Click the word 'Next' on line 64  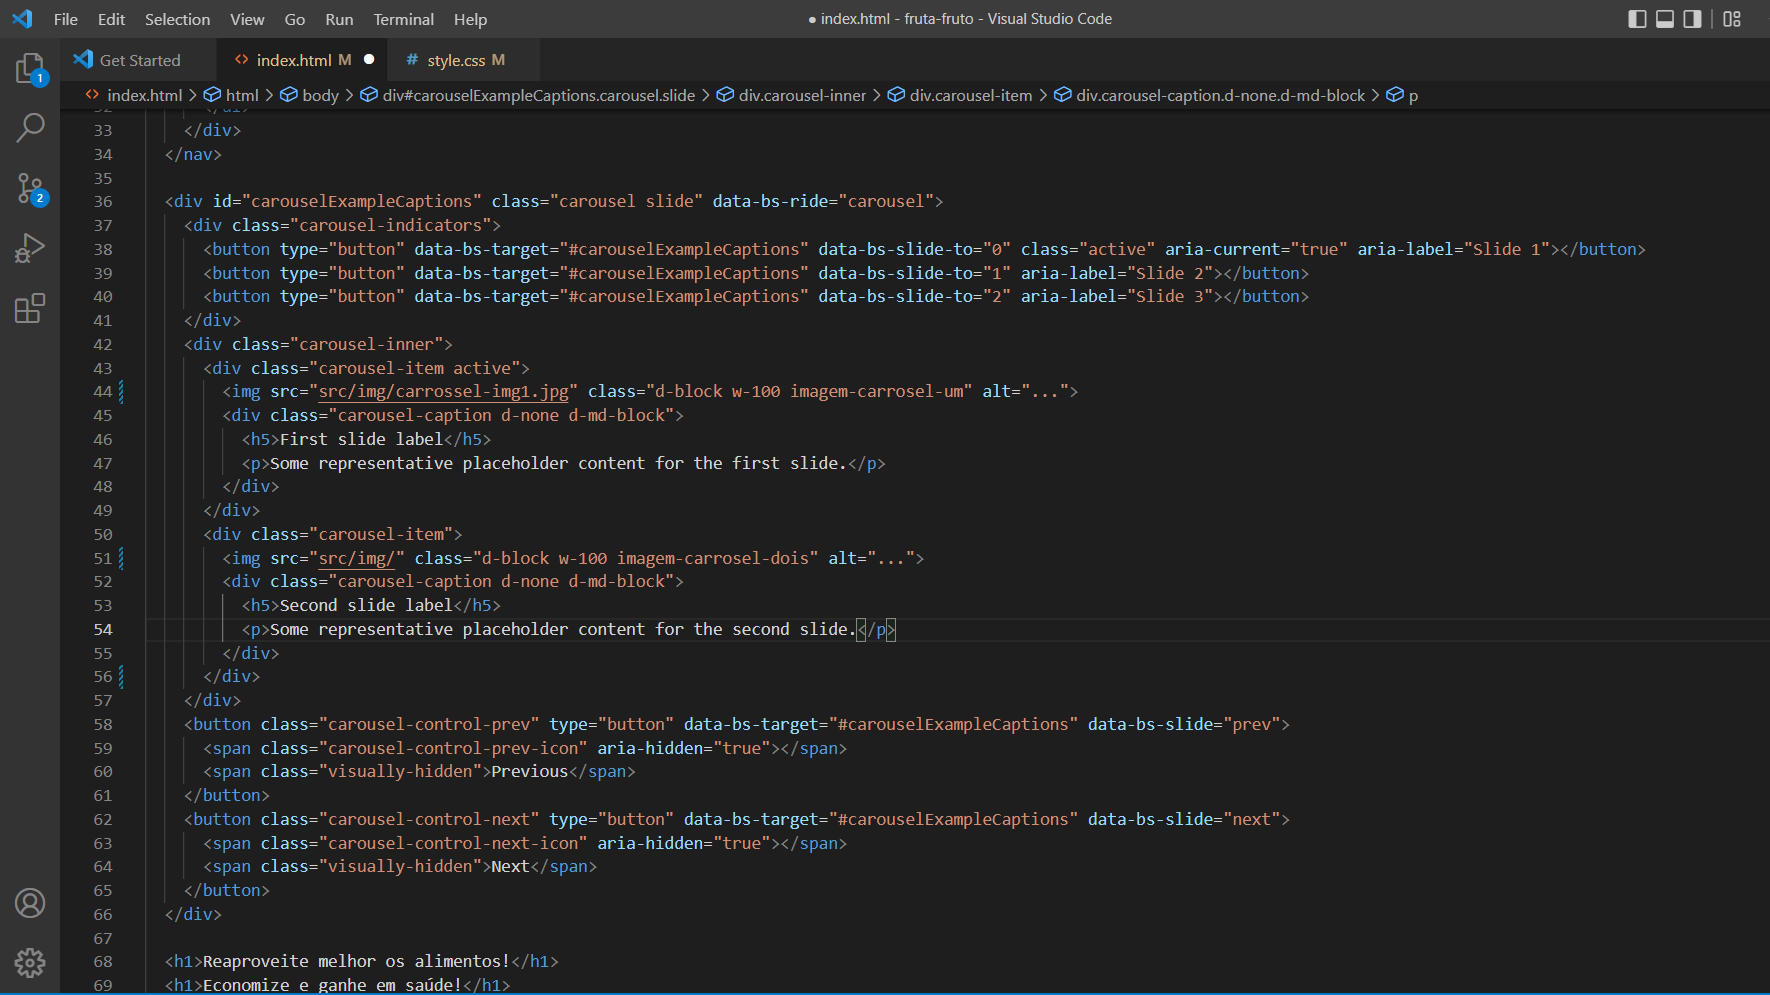tap(510, 866)
